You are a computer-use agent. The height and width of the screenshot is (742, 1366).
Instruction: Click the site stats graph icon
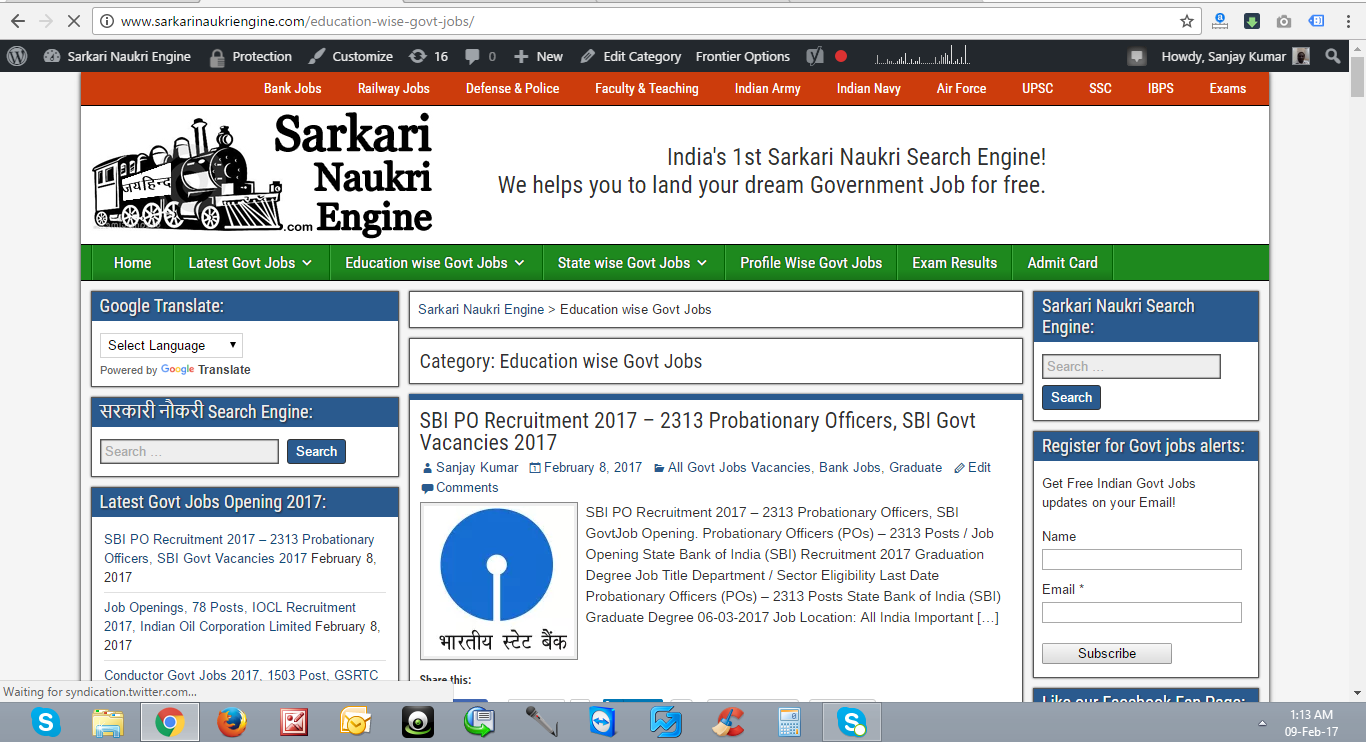pyautogui.click(x=920, y=56)
